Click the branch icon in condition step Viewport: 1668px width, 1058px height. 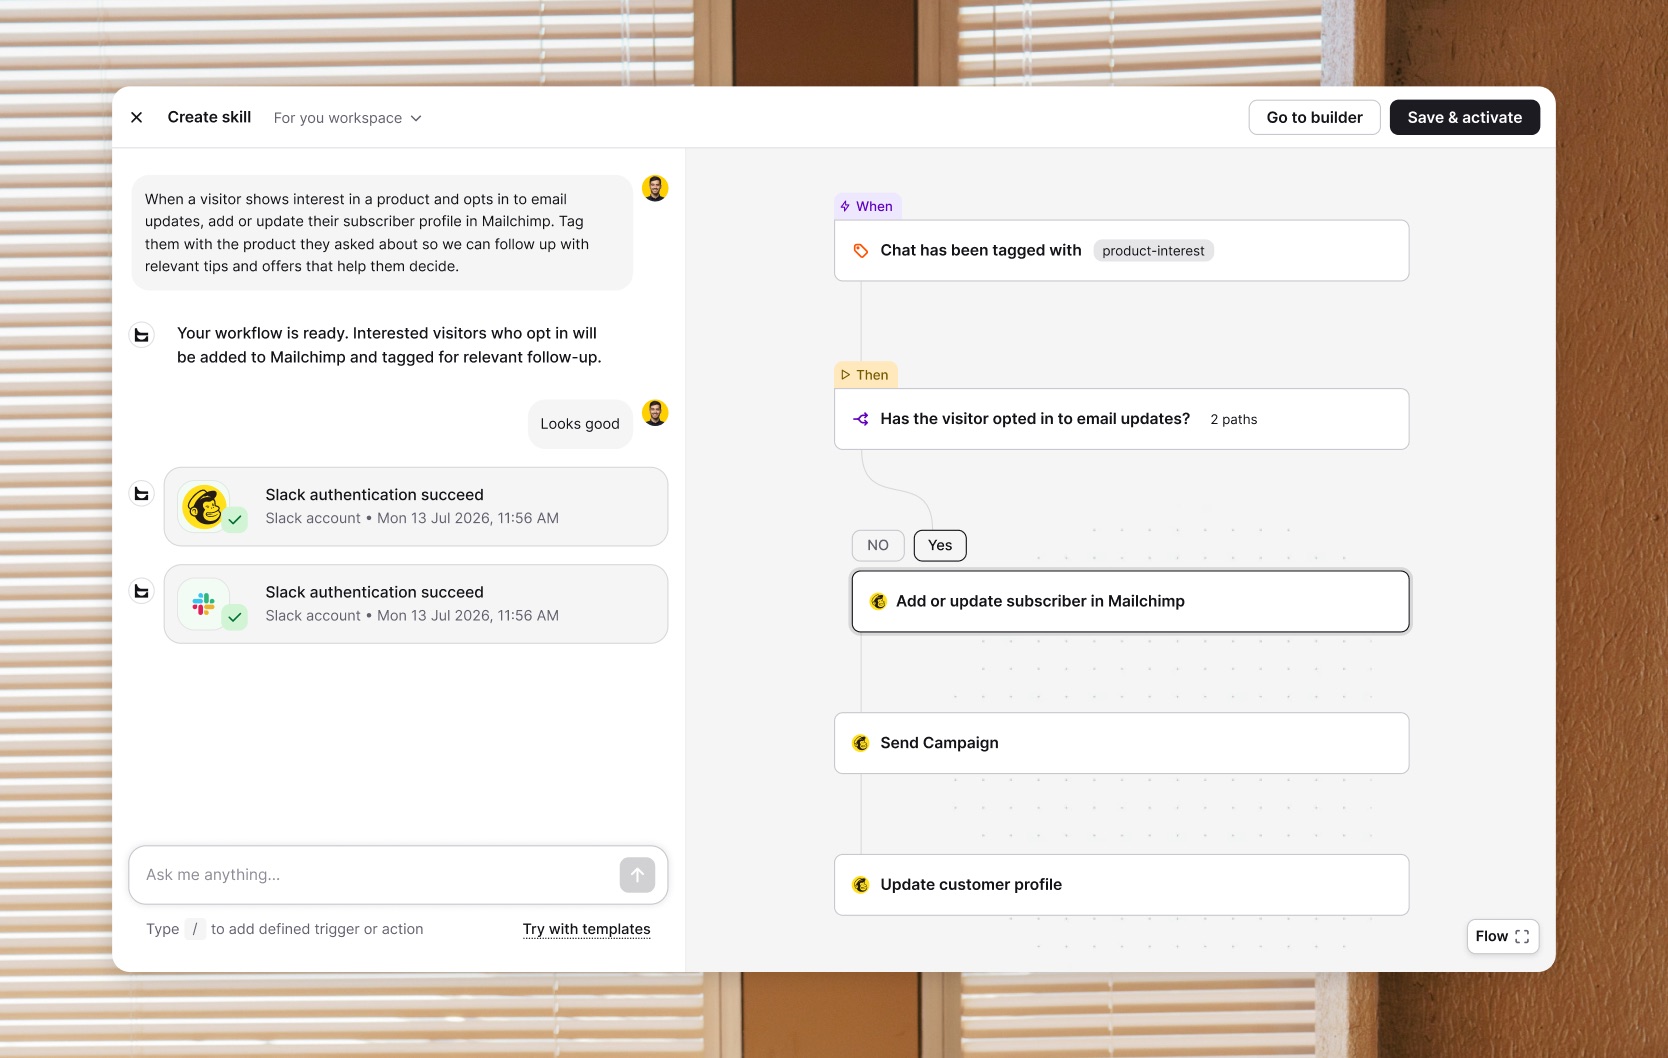point(860,419)
